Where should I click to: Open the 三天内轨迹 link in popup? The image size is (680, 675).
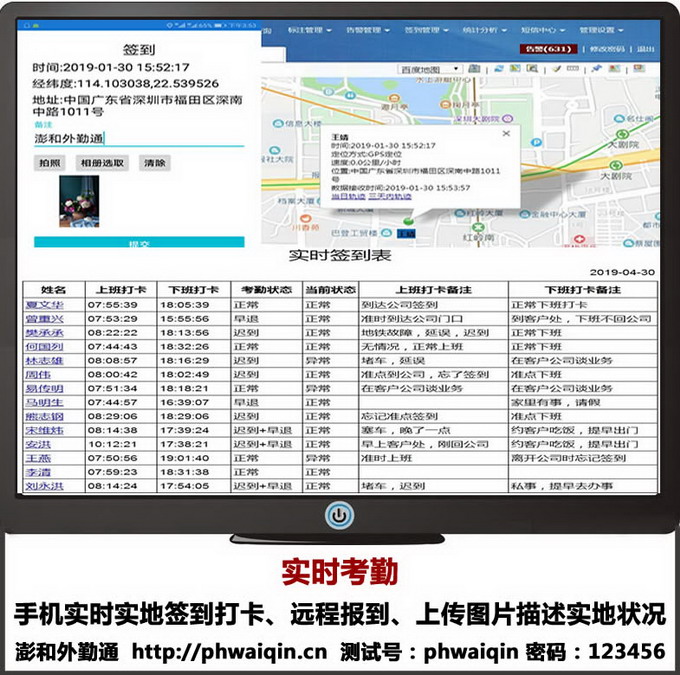pyautogui.click(x=390, y=197)
